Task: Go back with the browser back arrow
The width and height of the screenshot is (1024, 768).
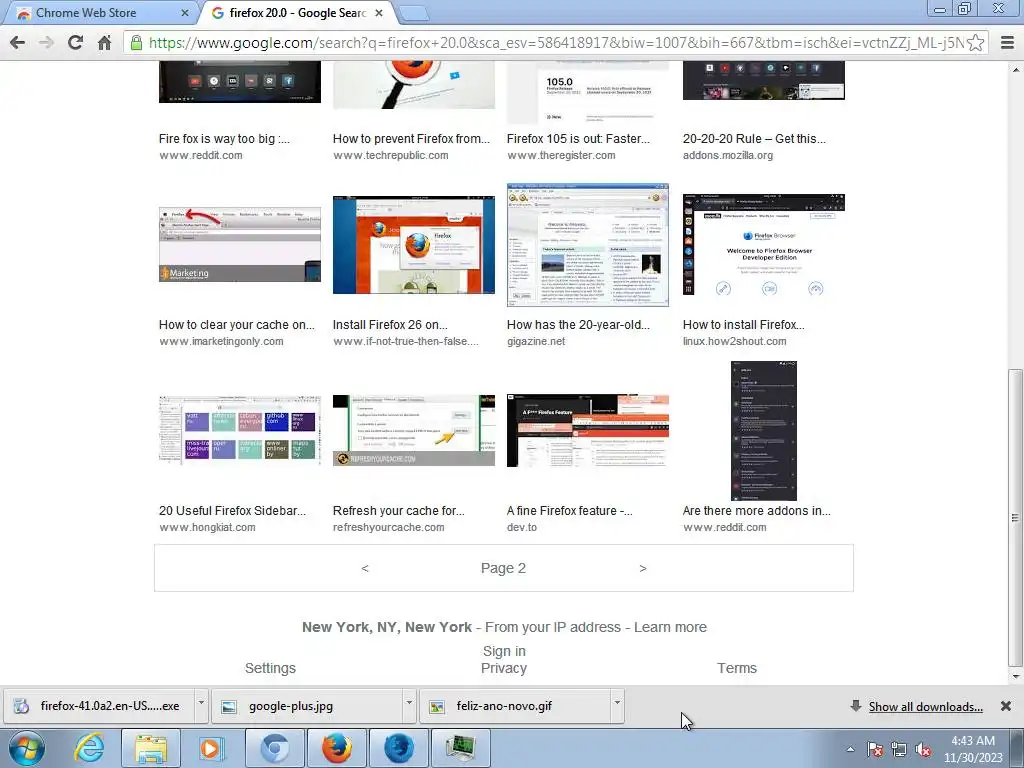Action: coord(18,43)
